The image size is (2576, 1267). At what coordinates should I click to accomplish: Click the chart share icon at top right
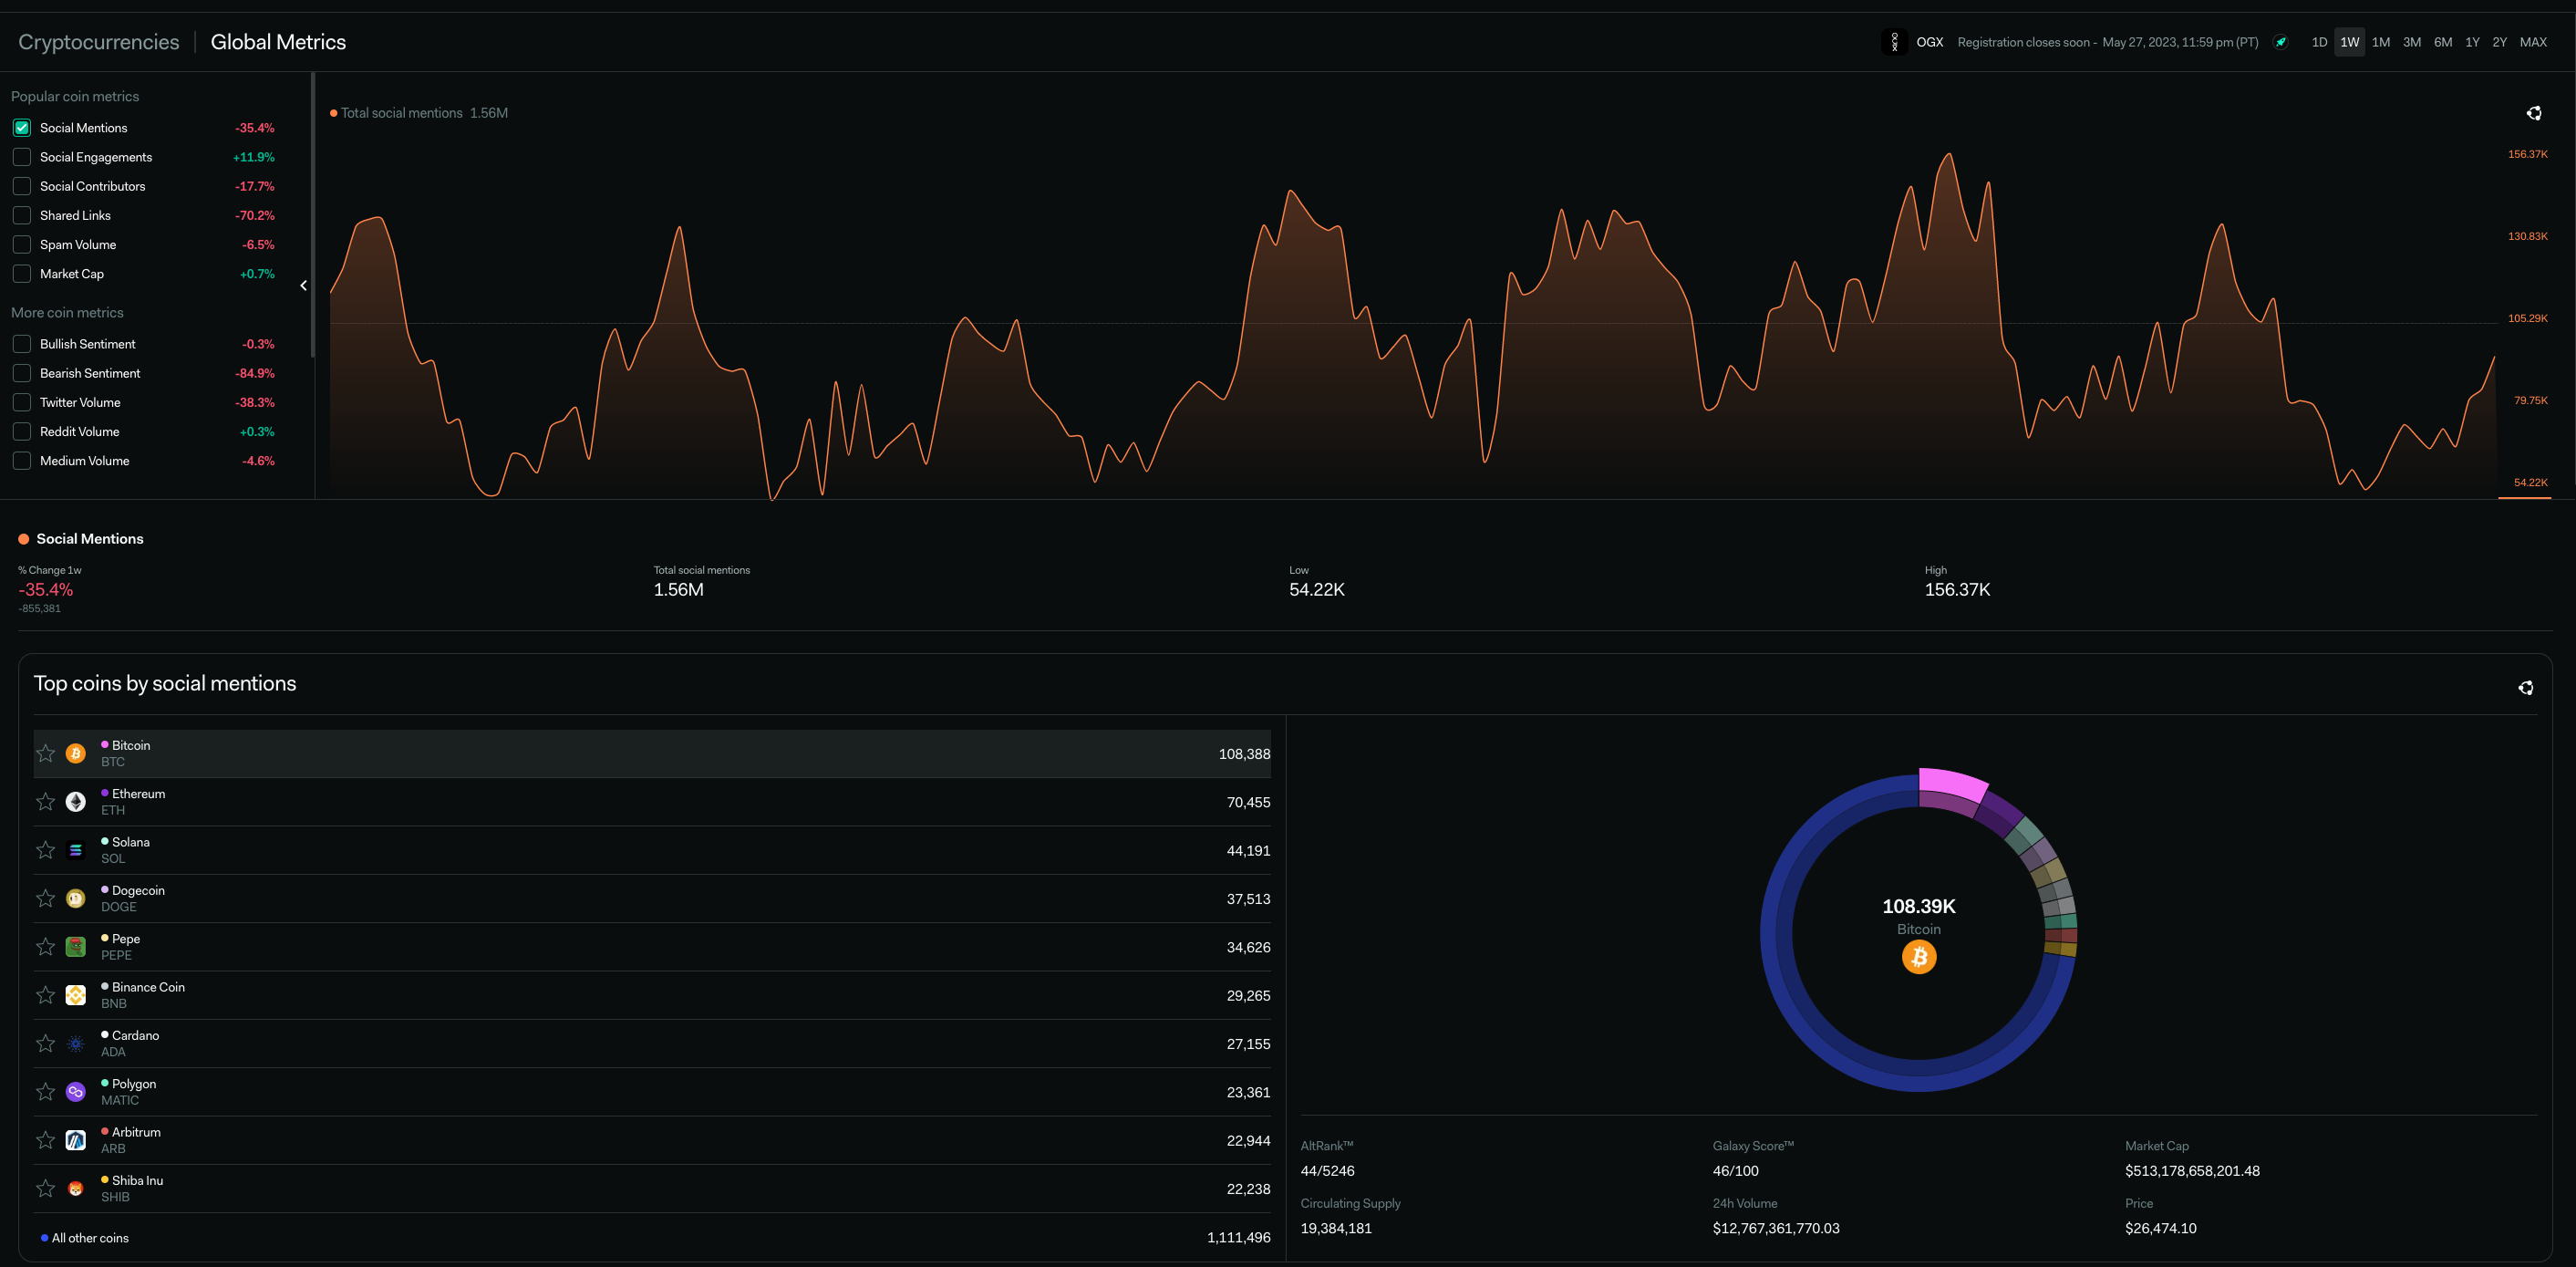tap(2533, 113)
